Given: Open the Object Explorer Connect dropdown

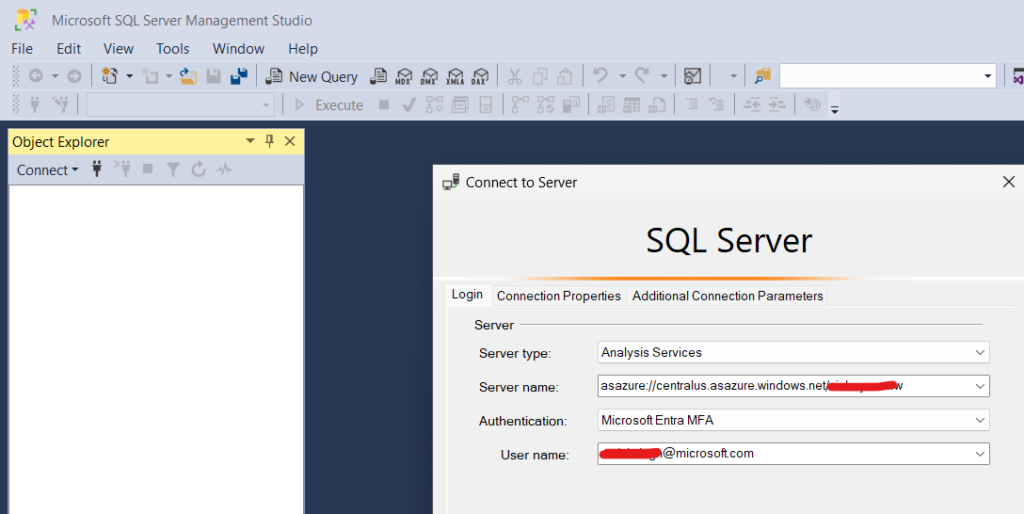Looking at the screenshot, I should pyautogui.click(x=47, y=170).
